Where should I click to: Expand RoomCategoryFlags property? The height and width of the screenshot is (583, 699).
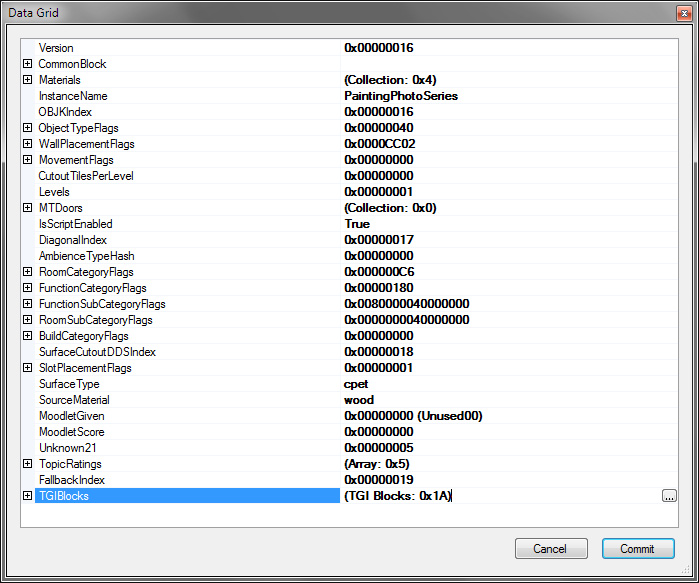(x=27, y=272)
